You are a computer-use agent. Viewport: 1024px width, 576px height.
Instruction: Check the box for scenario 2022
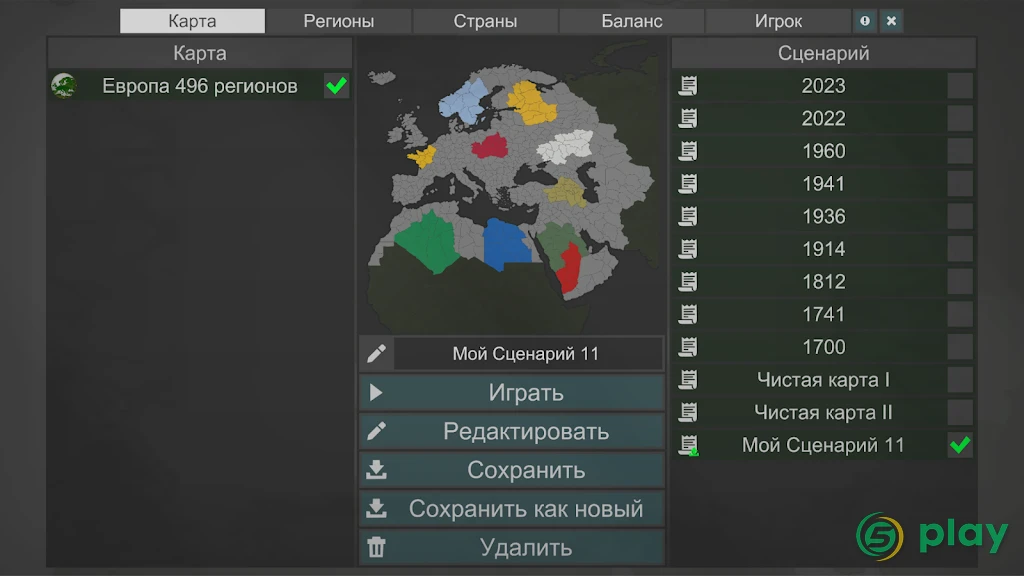tap(960, 118)
